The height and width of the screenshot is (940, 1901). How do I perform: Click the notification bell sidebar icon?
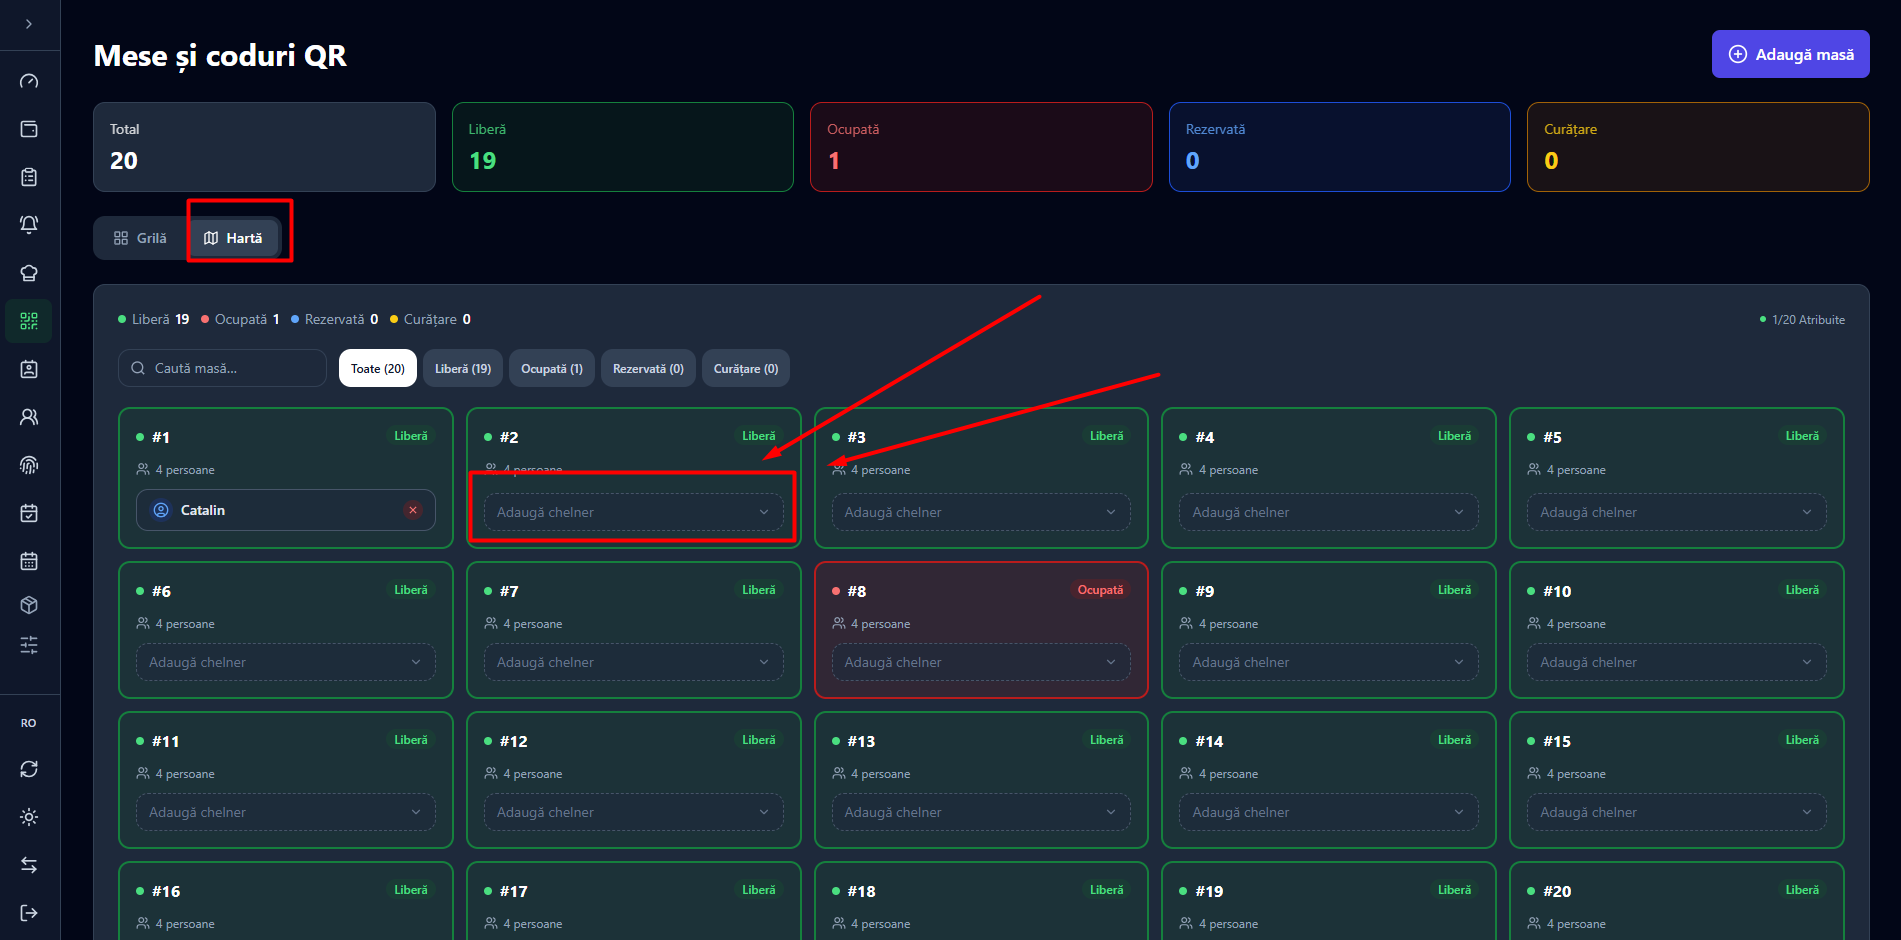tap(29, 225)
